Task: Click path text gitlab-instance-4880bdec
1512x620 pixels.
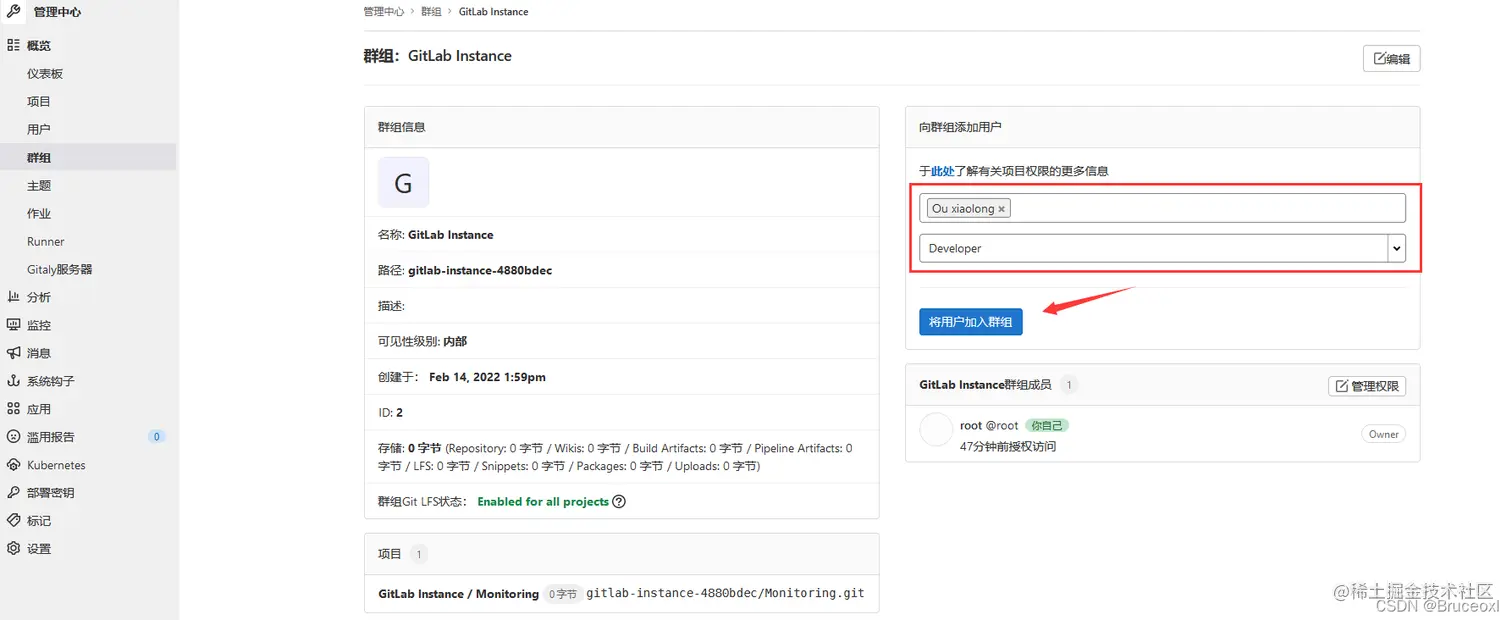Action: pyautogui.click(x=480, y=271)
